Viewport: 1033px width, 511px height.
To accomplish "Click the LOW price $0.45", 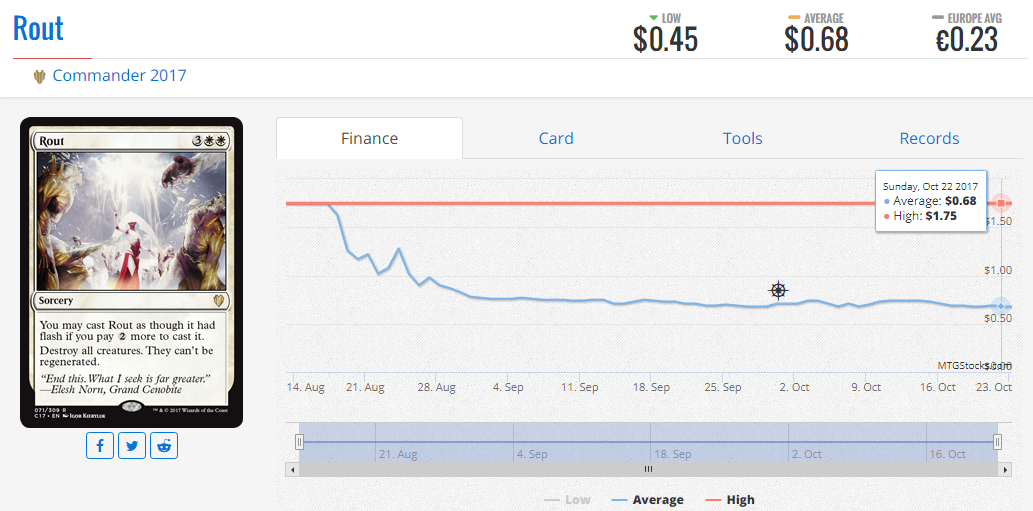I will pyautogui.click(x=665, y=40).
